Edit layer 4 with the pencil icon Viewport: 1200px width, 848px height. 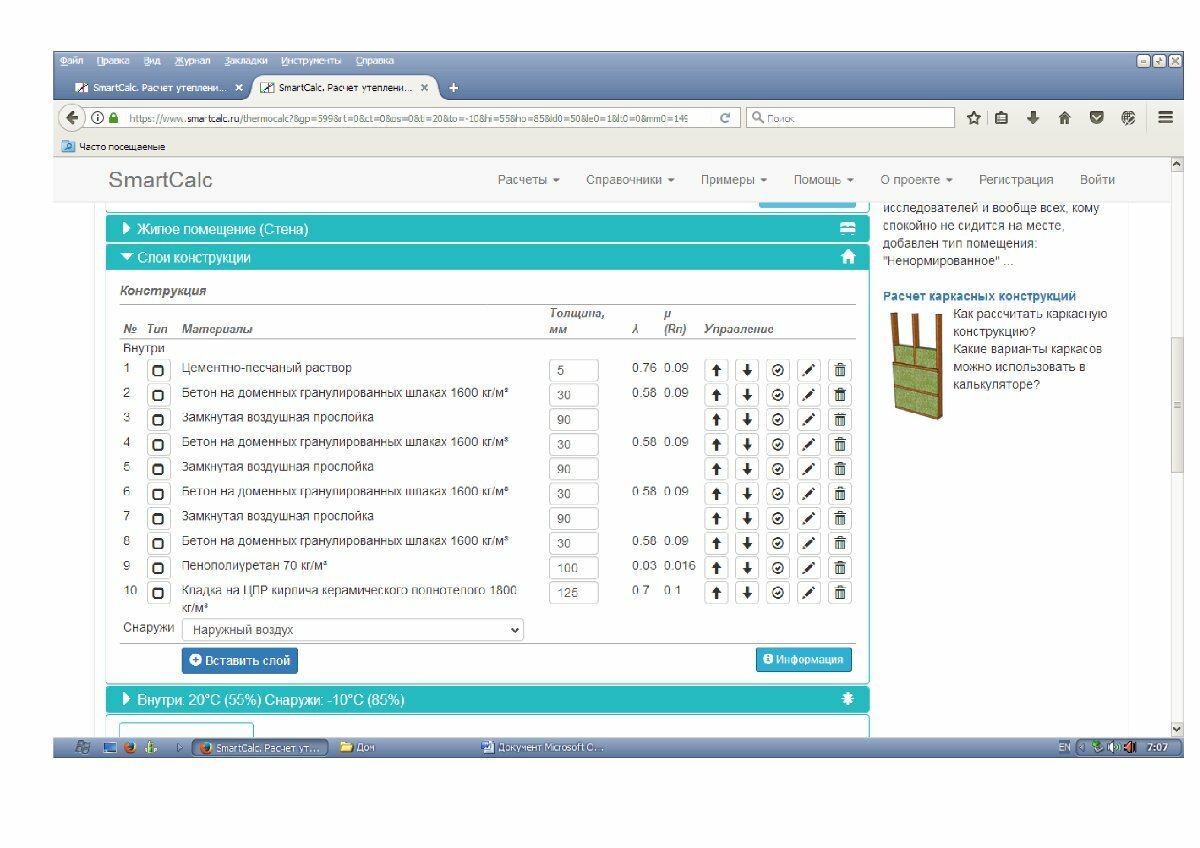(809, 444)
